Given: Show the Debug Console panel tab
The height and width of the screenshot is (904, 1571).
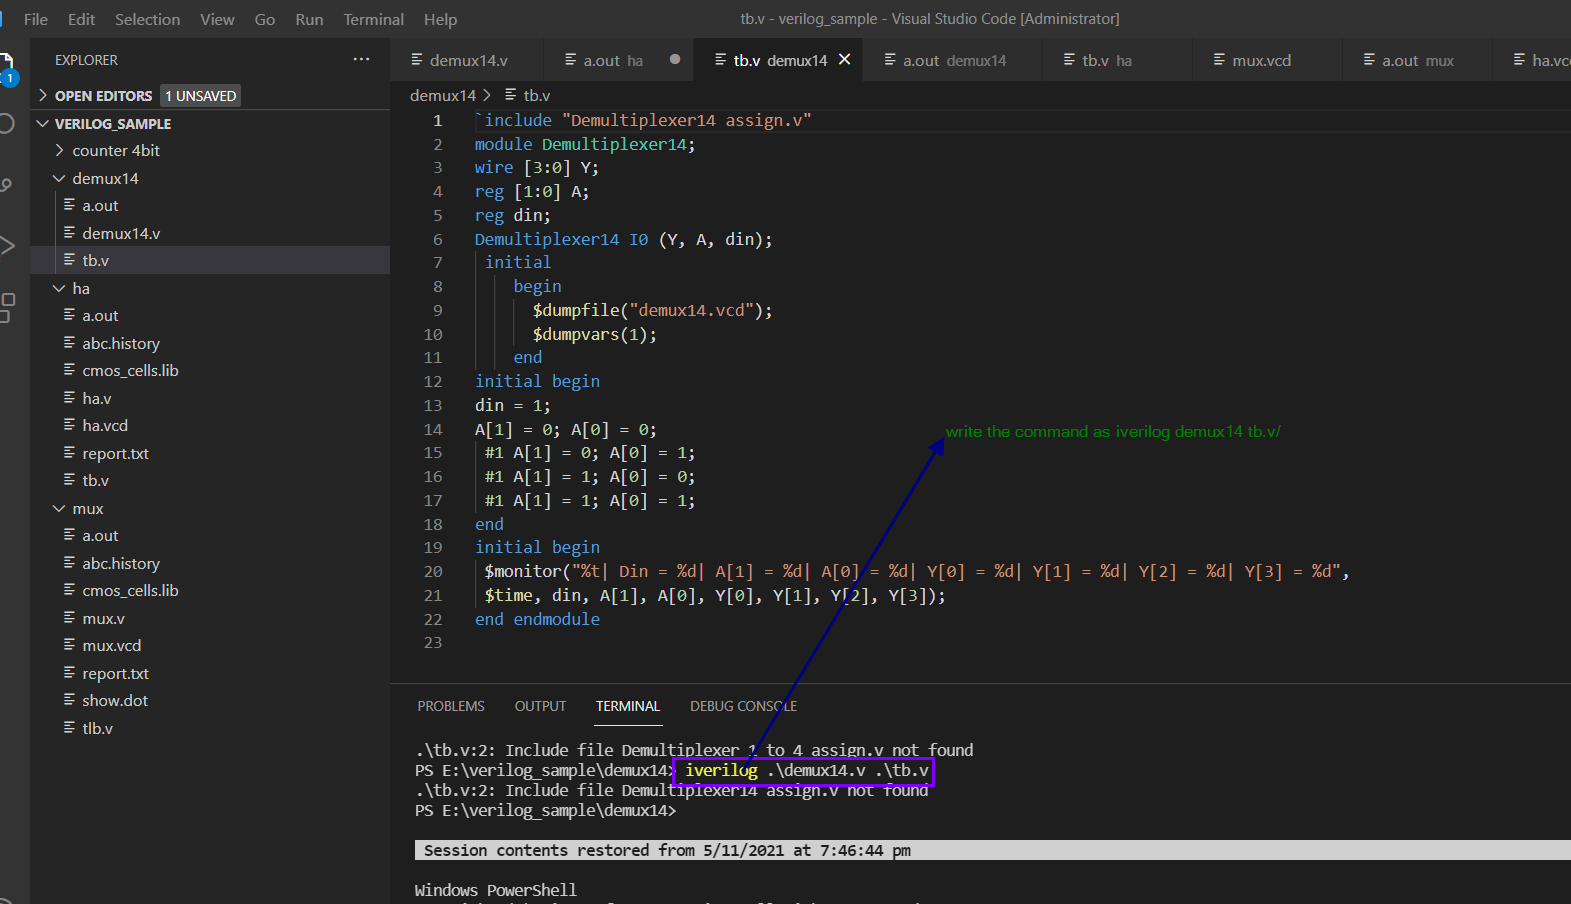Looking at the screenshot, I should pyautogui.click(x=743, y=706).
